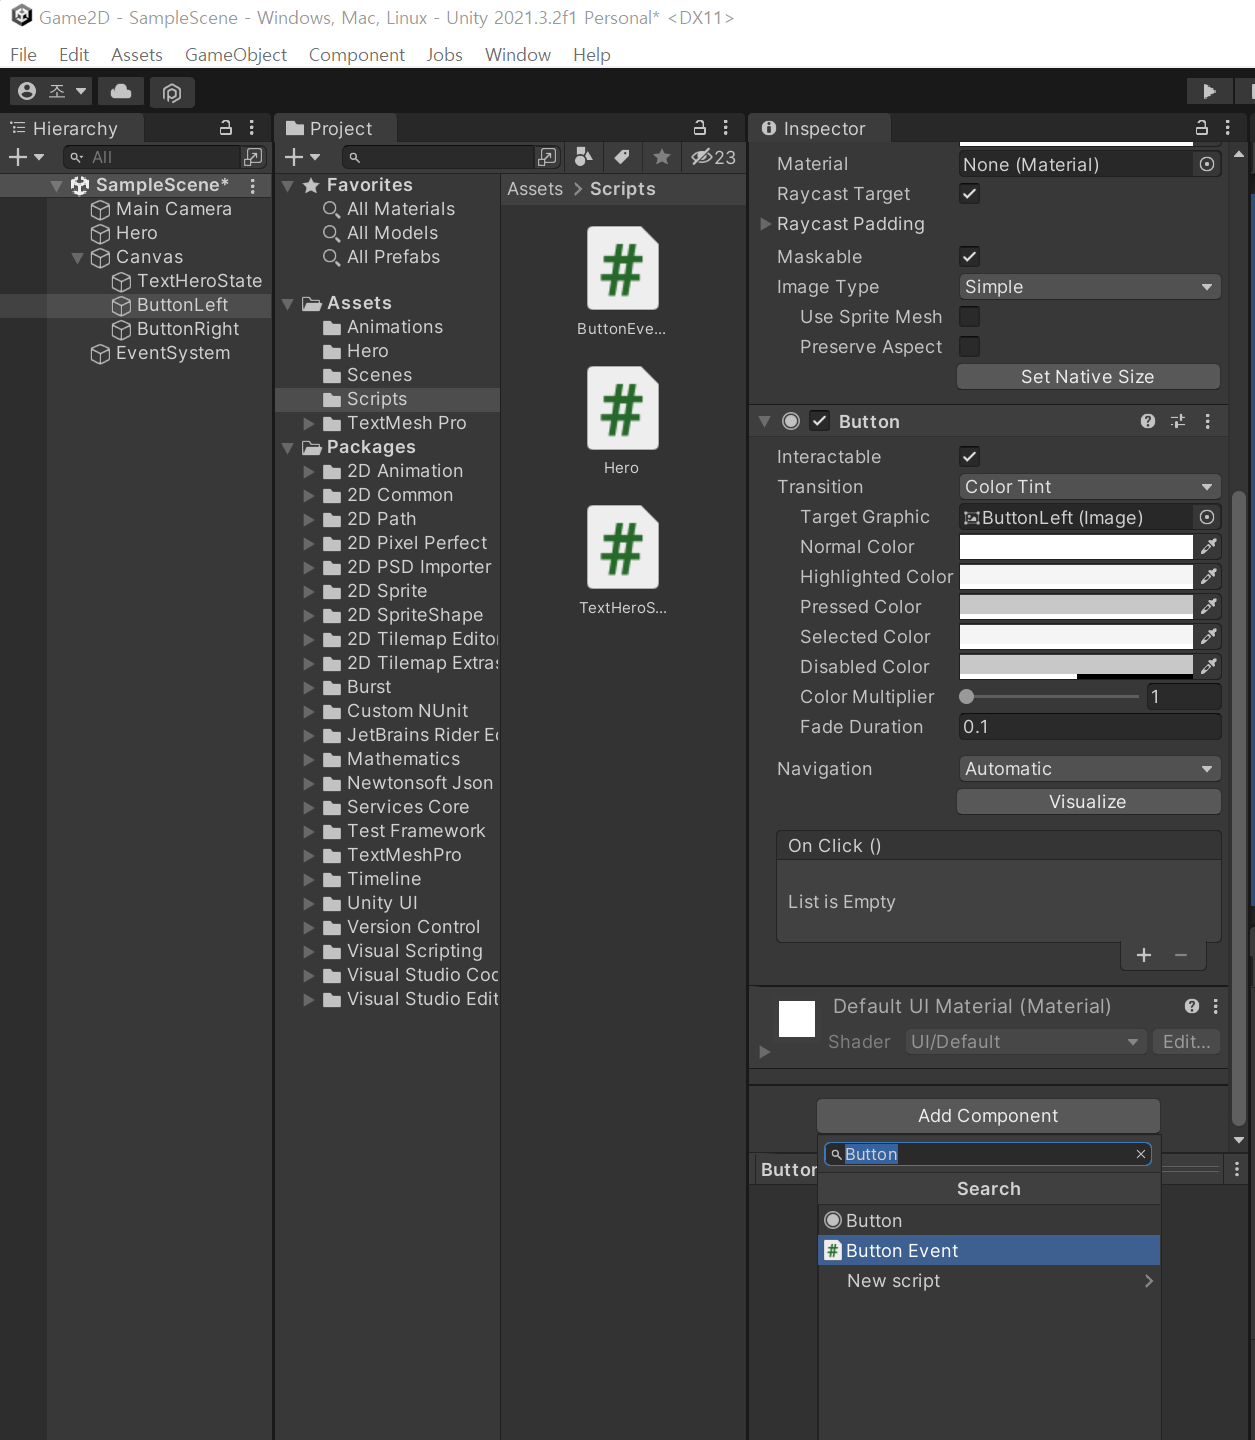
Task: Click the favorites star icon in Project toolbar
Action: (x=662, y=157)
